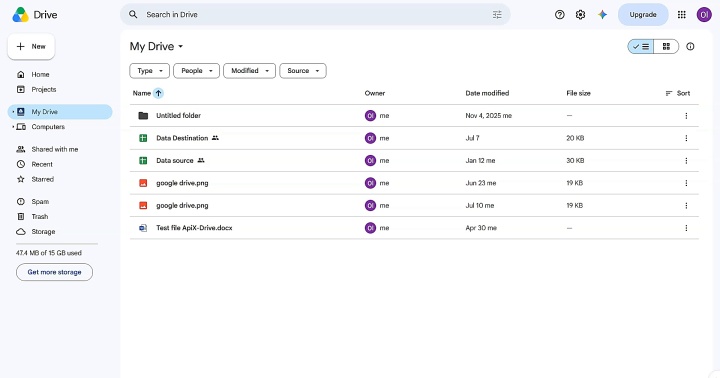Click the Data Destination sheets icon
The image size is (720, 378).
(x=143, y=138)
